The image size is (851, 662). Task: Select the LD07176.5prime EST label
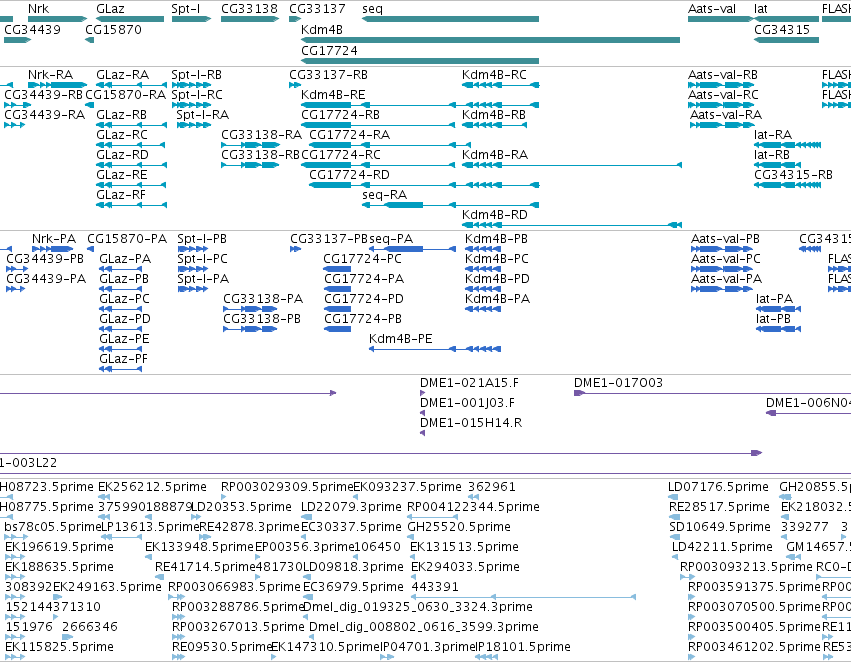(x=719, y=487)
